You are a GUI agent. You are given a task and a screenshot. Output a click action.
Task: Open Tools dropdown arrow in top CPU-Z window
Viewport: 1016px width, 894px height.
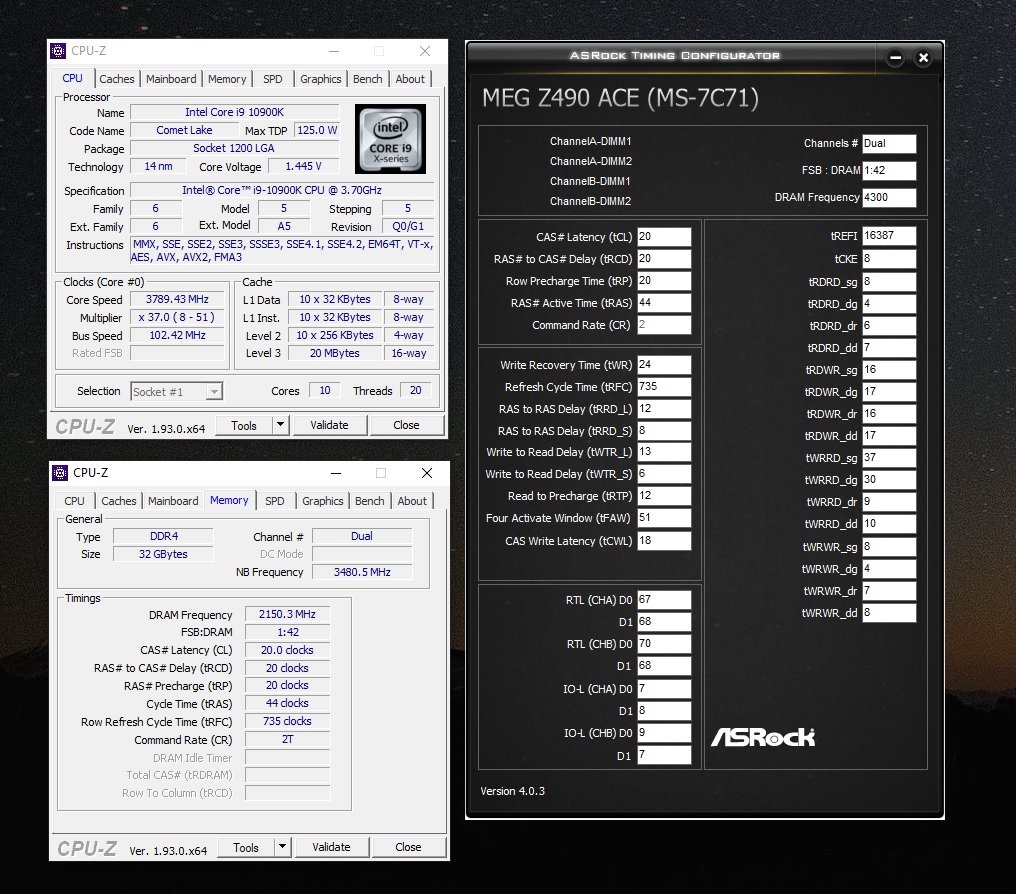pyautogui.click(x=281, y=425)
